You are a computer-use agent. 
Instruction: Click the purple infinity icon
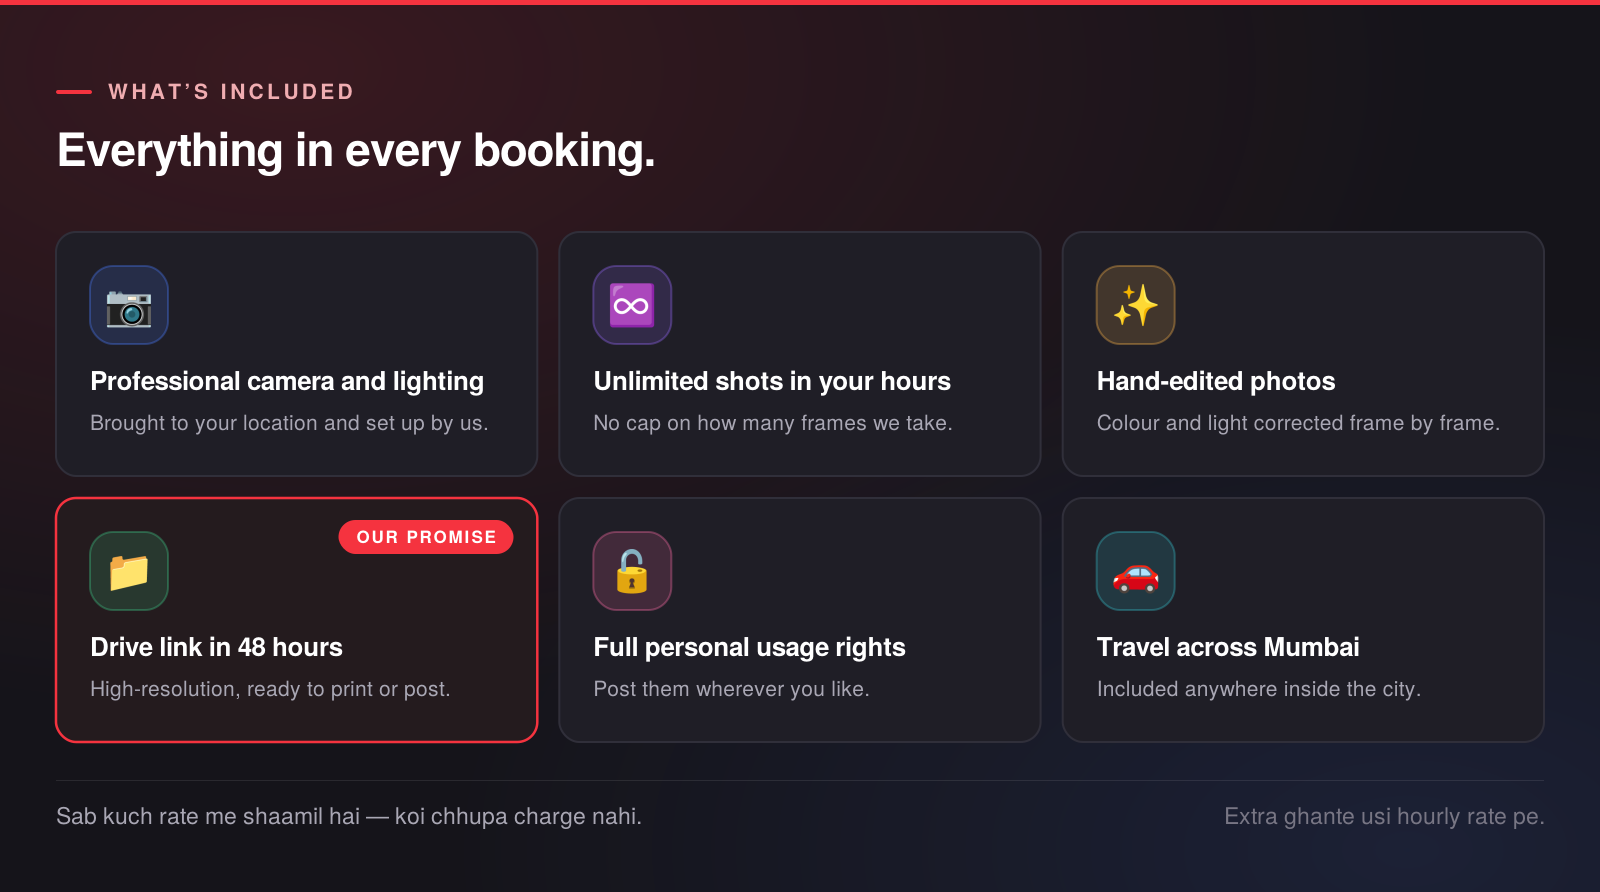pos(632,305)
